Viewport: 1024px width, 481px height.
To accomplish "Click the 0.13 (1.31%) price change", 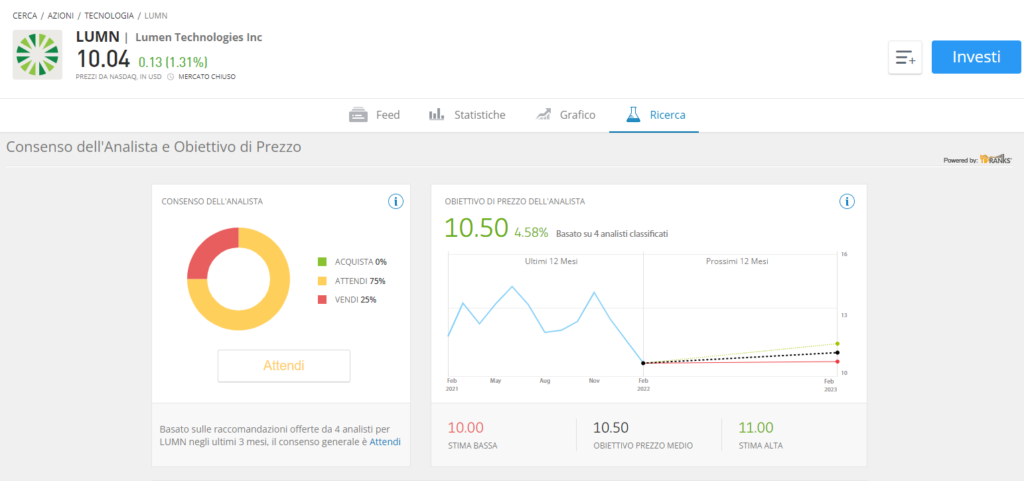I will (x=173, y=62).
